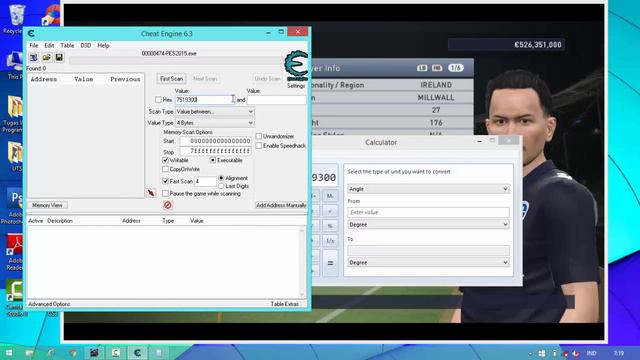Open the From Degree unit dropdown

428,224
